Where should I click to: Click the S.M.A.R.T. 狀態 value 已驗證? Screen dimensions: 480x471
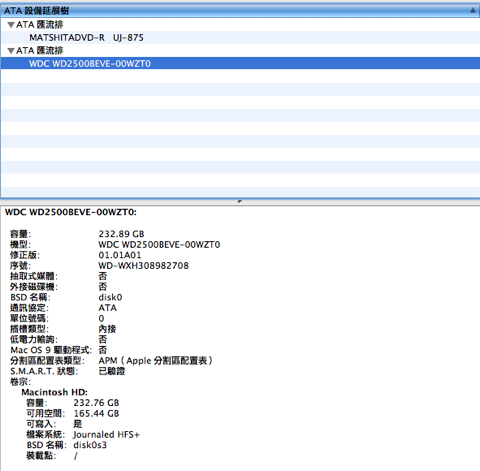112,371
